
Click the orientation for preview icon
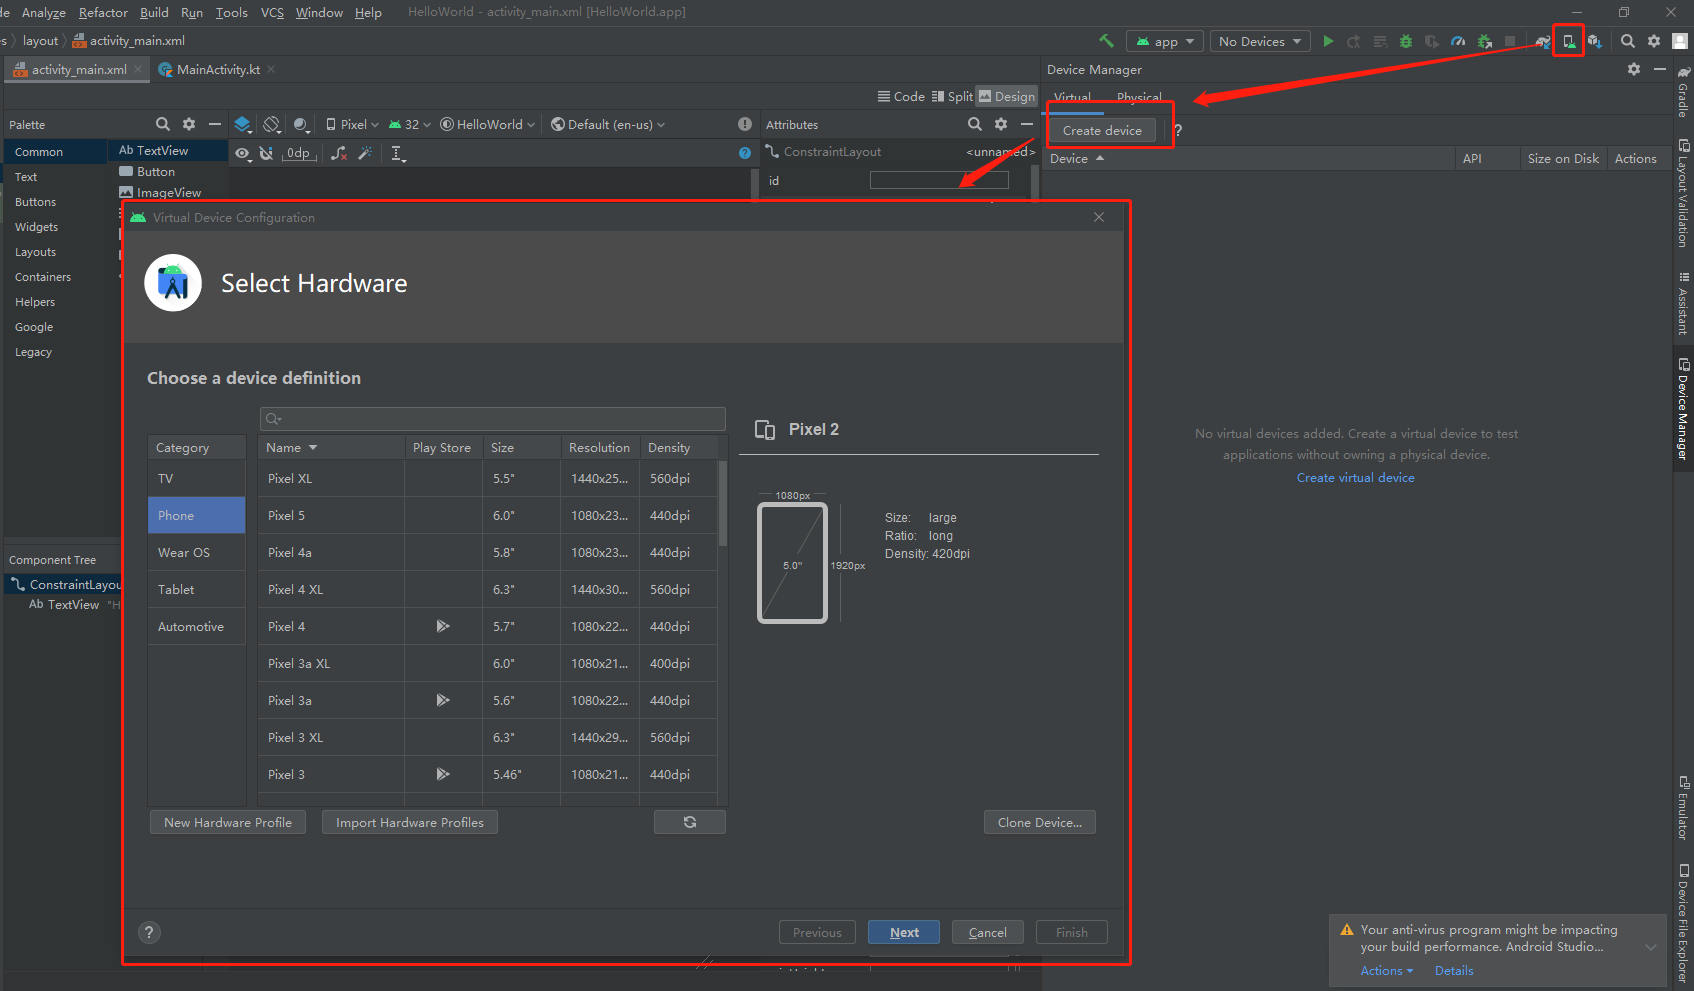(272, 124)
